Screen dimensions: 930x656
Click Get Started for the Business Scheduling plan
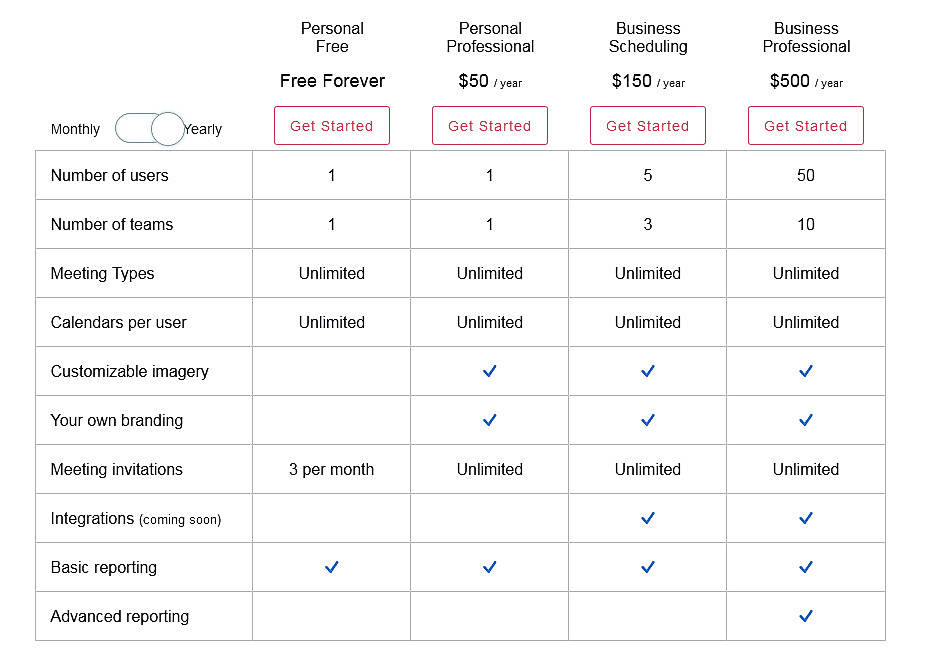pos(647,125)
